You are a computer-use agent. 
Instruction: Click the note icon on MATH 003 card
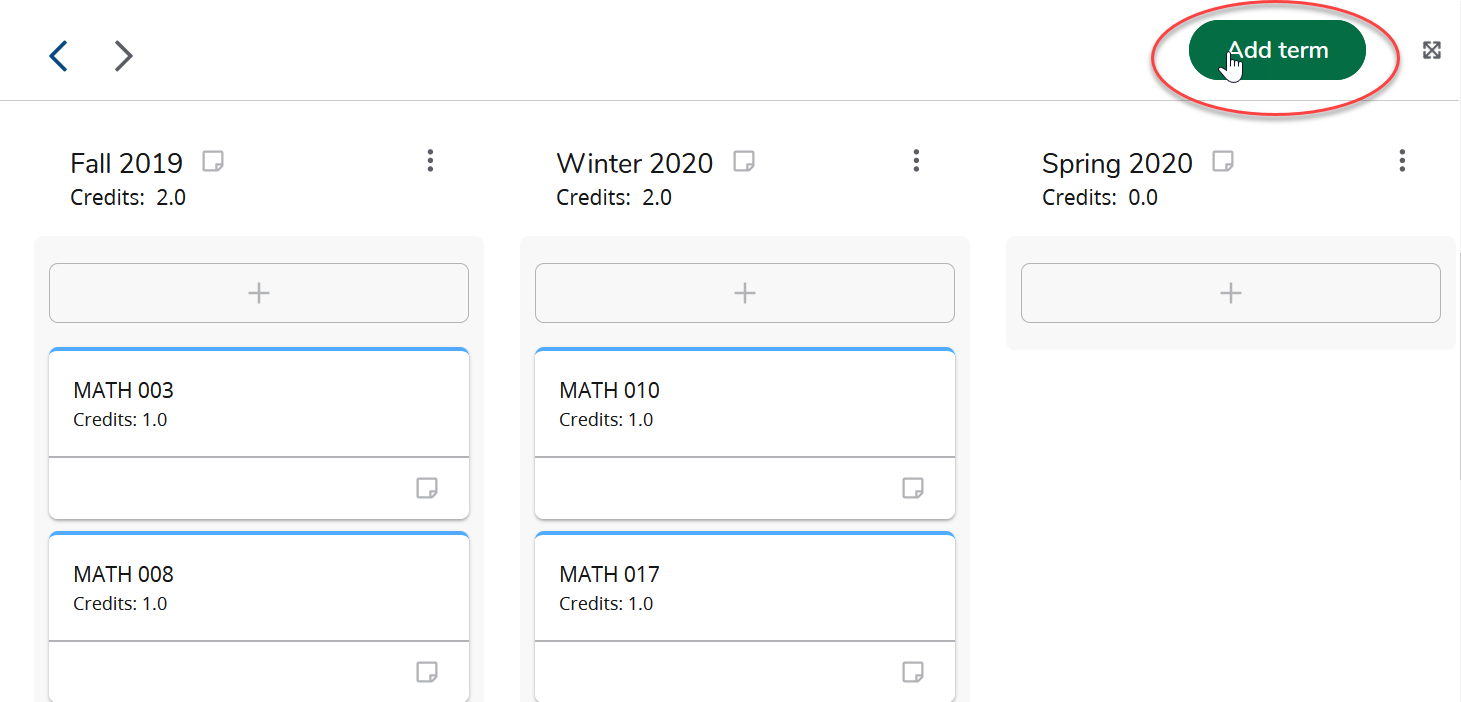(x=427, y=488)
